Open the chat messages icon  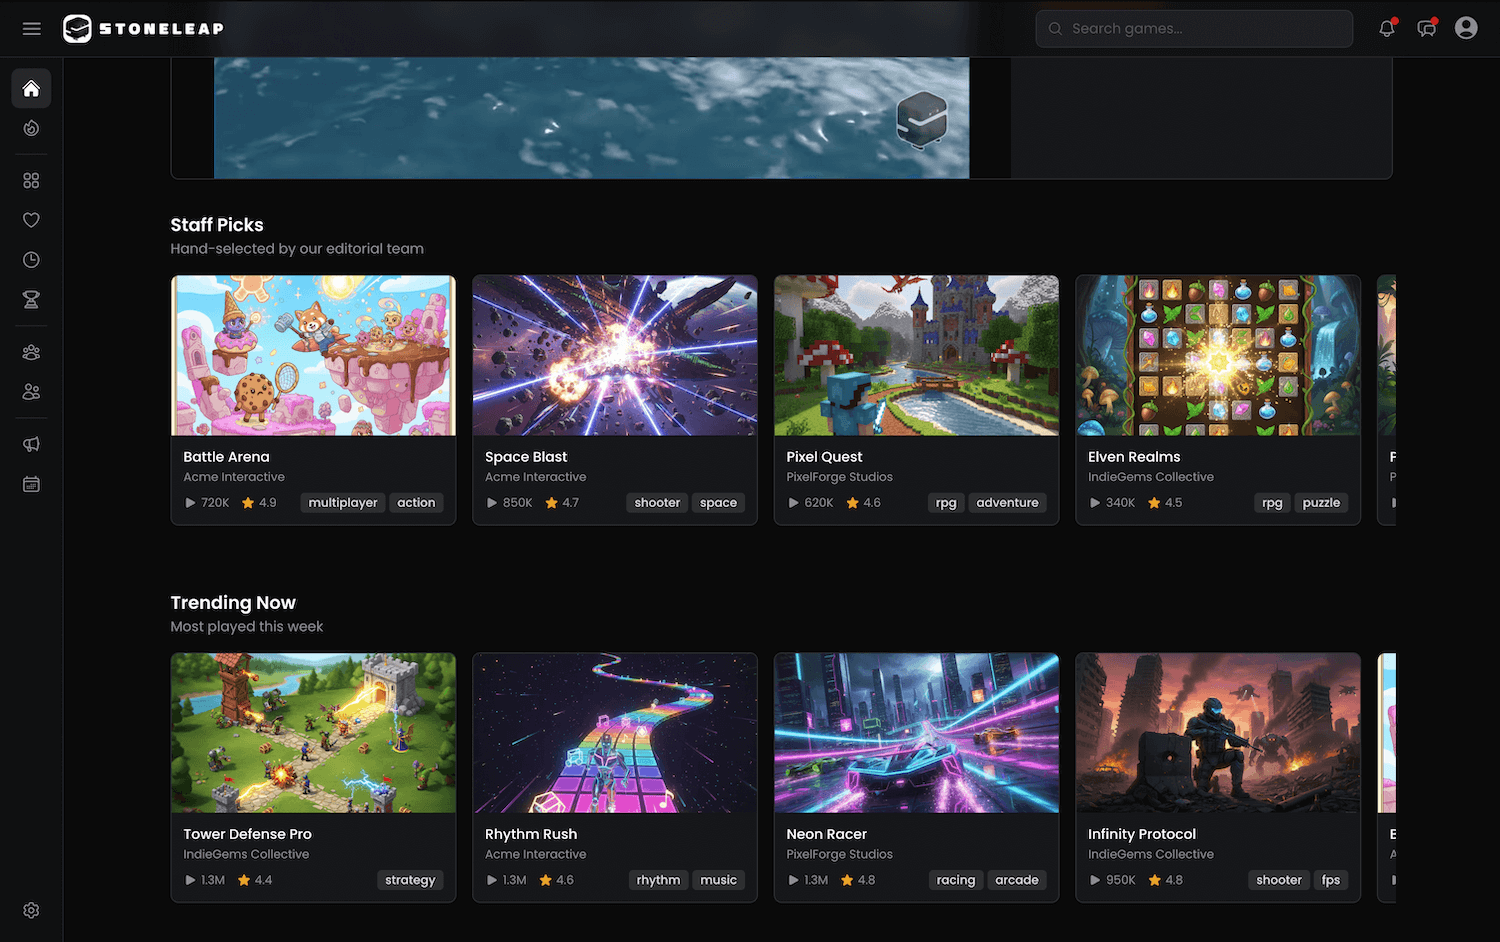(x=1426, y=29)
